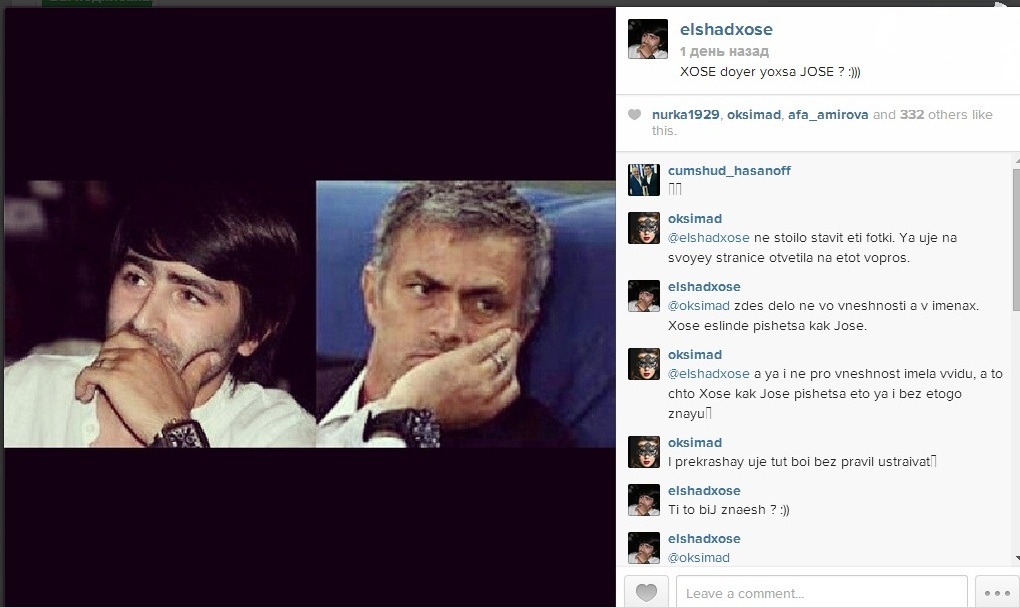Click oksimad's masked avatar on first comment
Screen dimensions: 1020x608
pos(644,228)
